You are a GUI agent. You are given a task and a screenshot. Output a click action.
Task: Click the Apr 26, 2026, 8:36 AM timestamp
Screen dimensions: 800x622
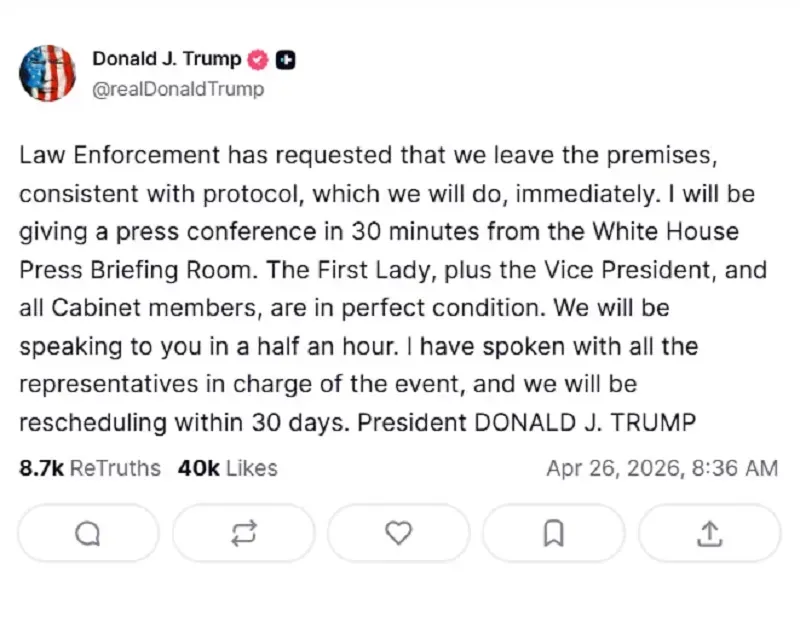tap(661, 468)
